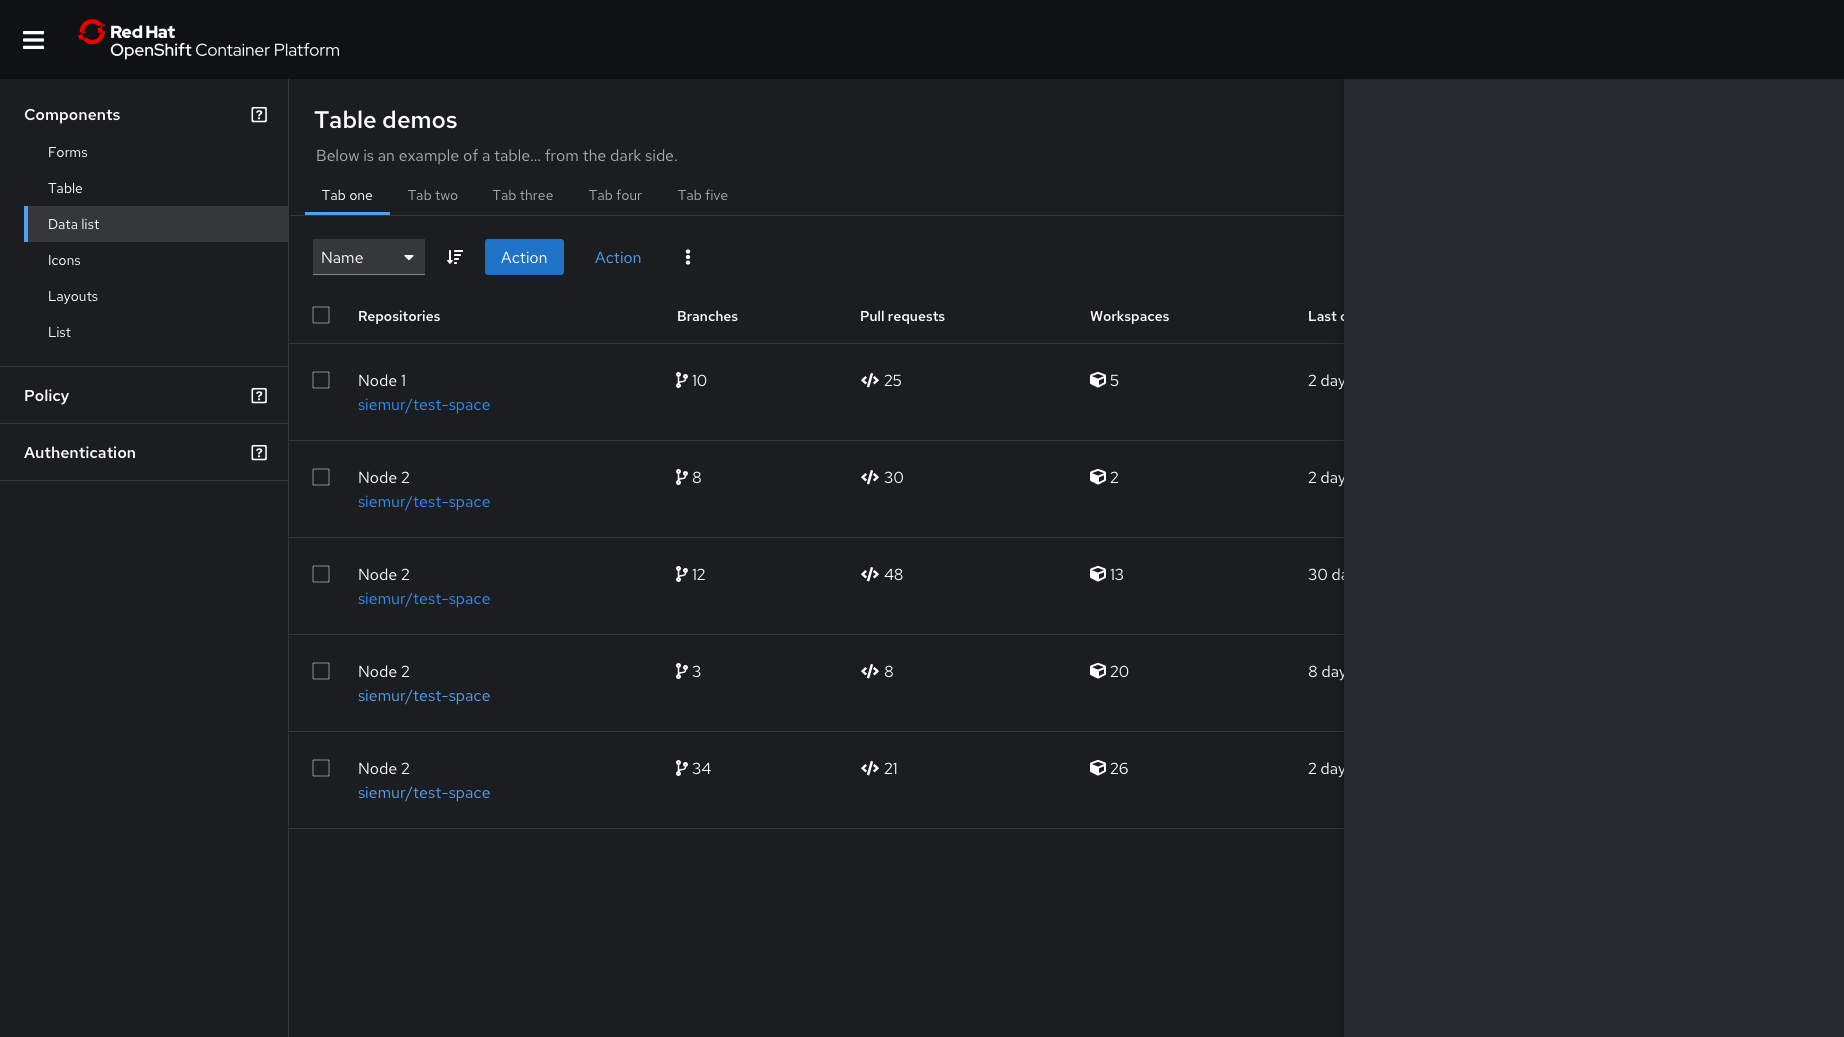Check the checkbox for Node 1 row
This screenshot has height=1037, width=1844.
pos(321,380)
